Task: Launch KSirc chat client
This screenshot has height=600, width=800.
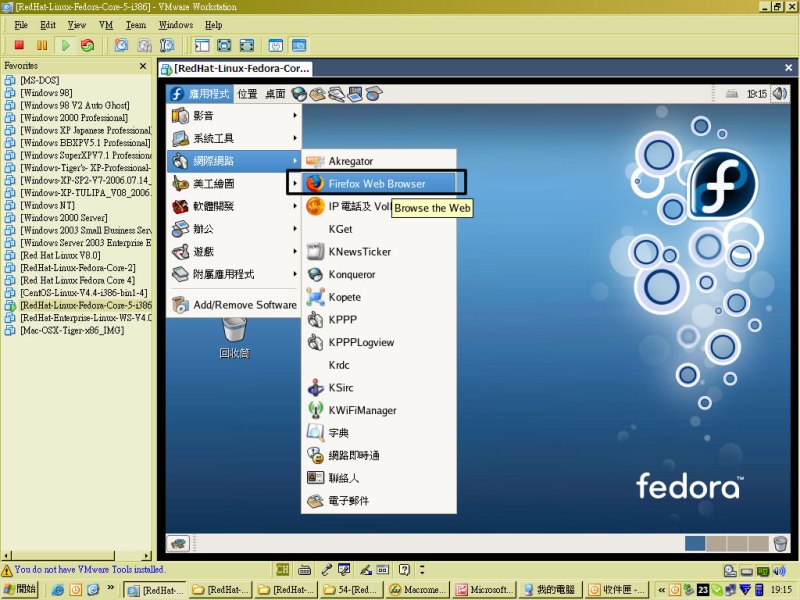Action: pos(379,388)
